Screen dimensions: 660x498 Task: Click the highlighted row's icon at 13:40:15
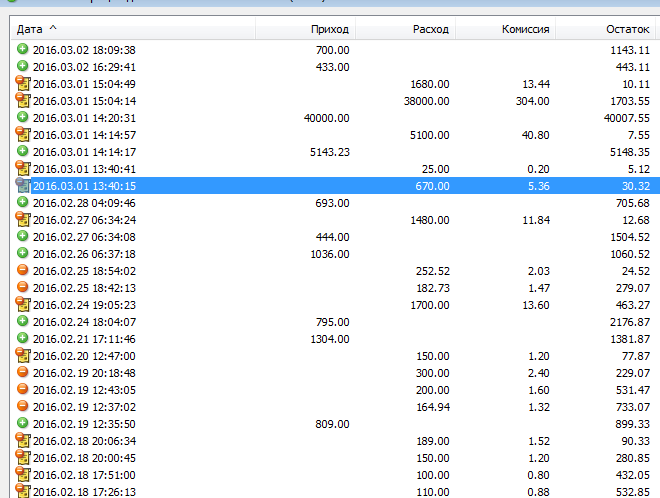click(x=23, y=185)
